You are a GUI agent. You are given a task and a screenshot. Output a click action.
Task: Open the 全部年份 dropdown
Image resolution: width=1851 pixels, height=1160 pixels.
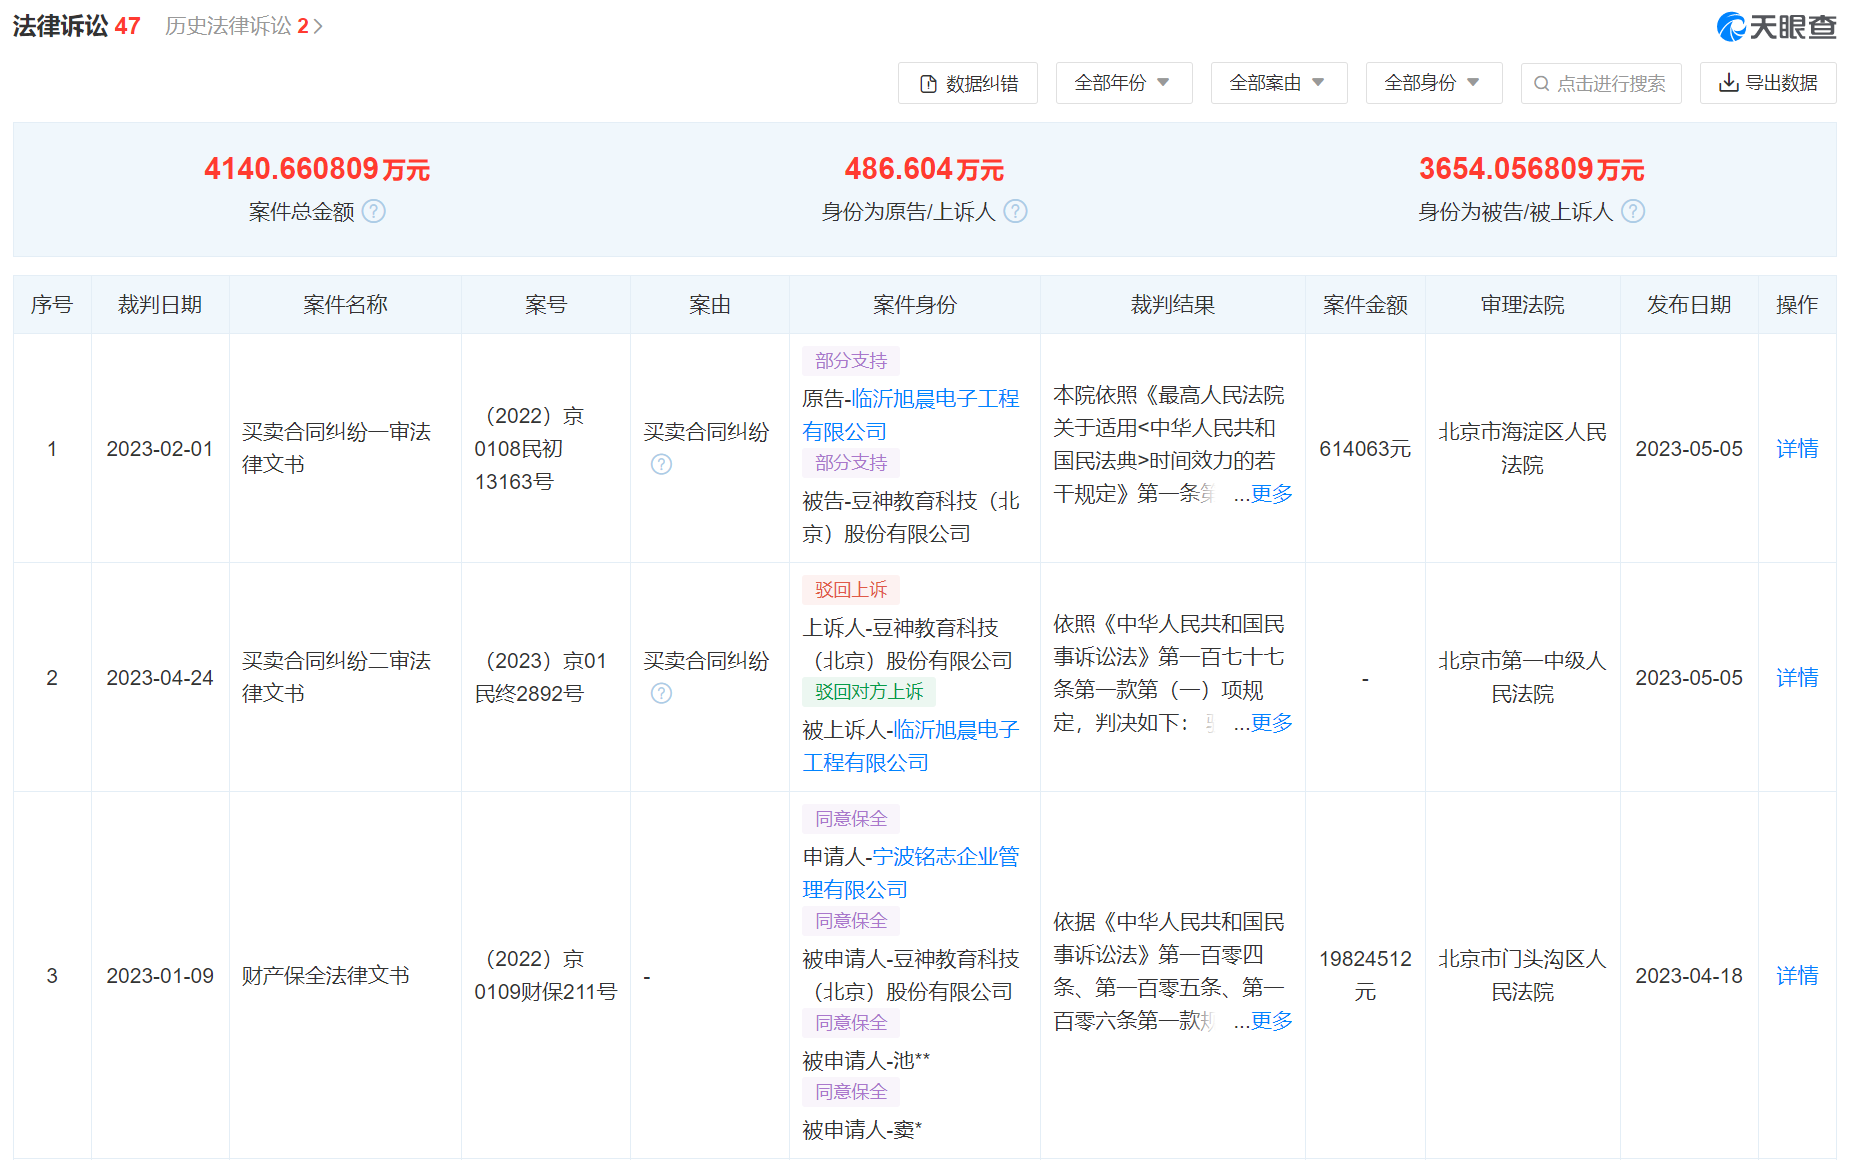coord(1123,83)
